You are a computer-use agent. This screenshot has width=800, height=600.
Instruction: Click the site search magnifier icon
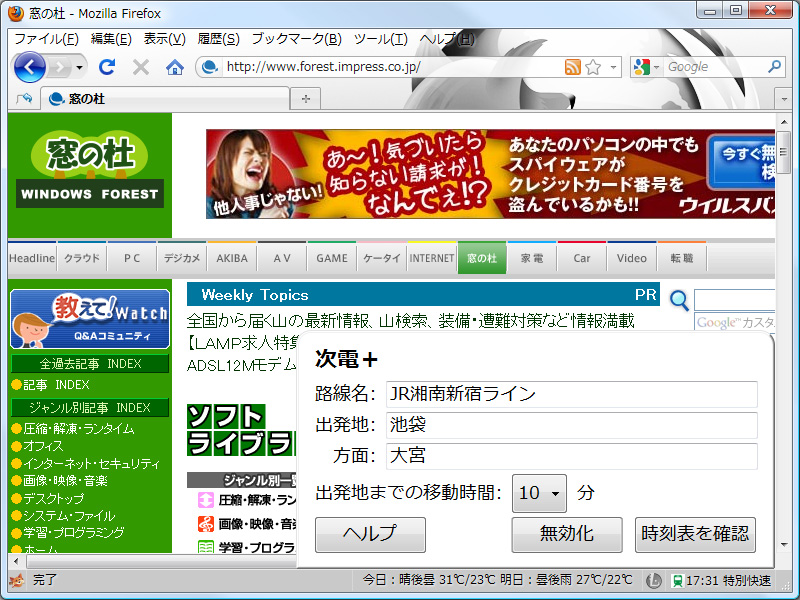pos(679,300)
